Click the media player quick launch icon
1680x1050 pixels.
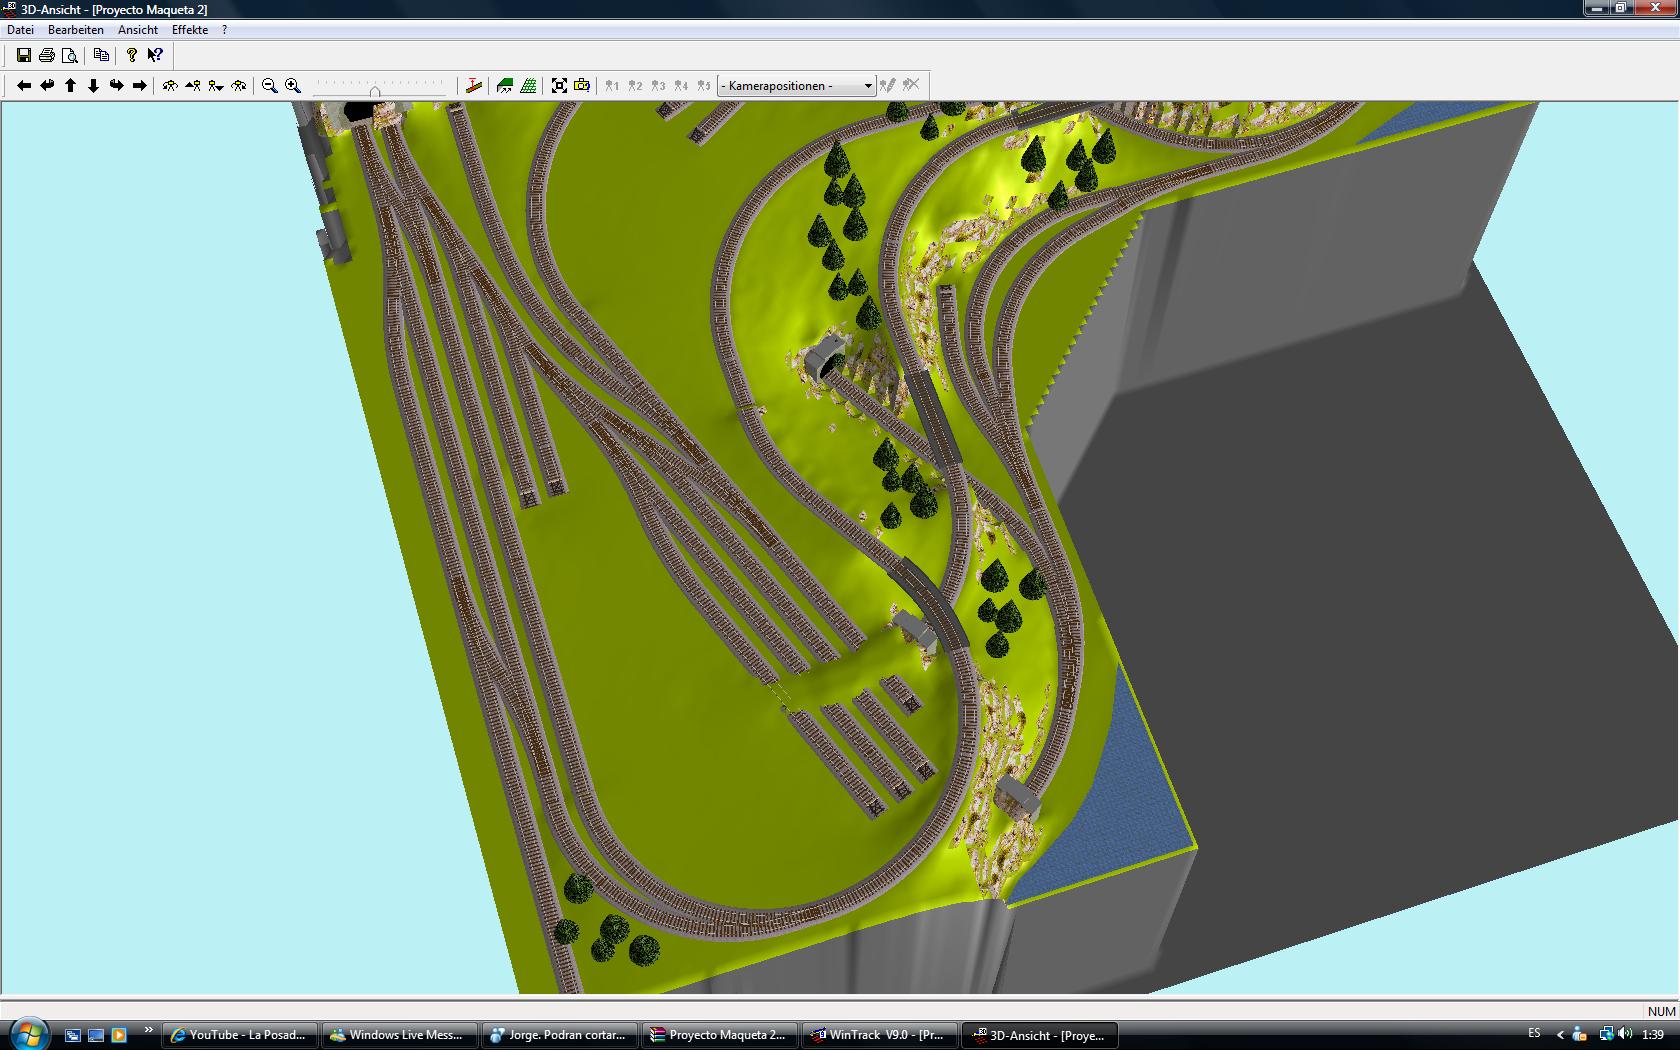pyautogui.click(x=119, y=1035)
